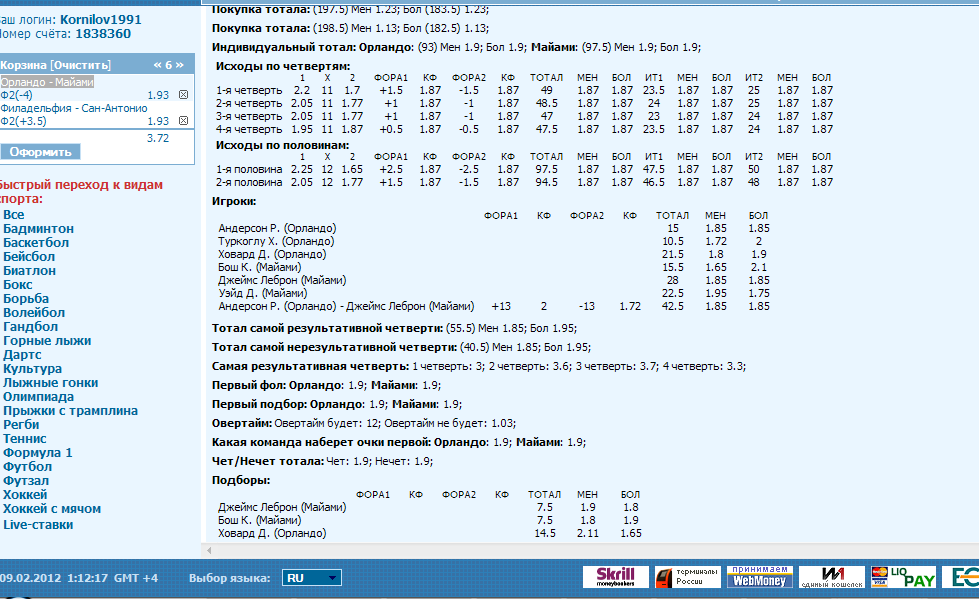Go to next basket page arrow »

tap(179, 65)
